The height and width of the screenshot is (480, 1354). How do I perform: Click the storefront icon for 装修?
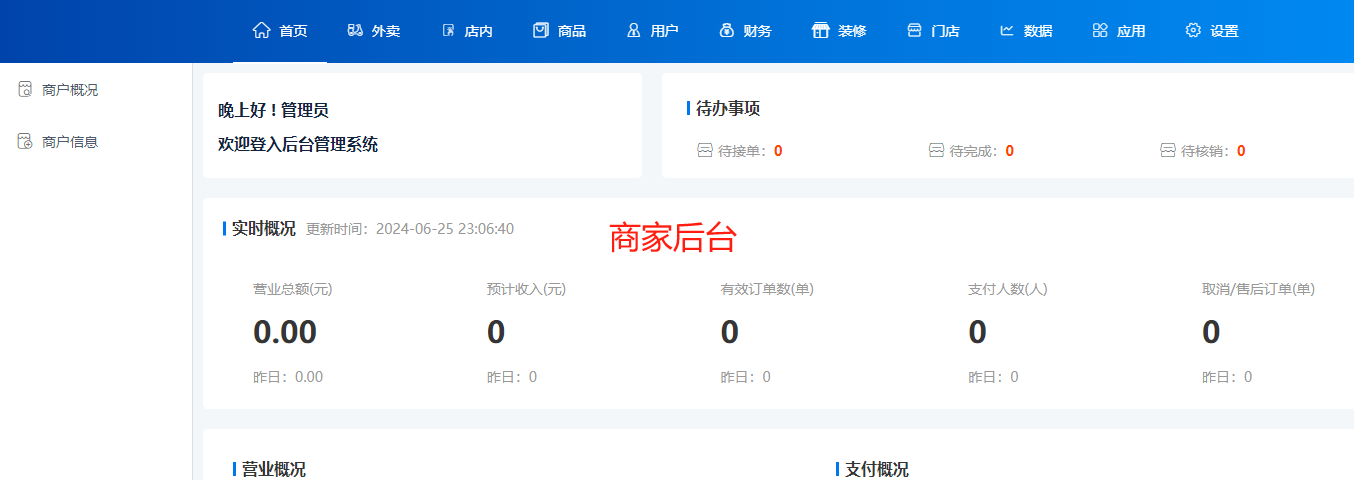[821, 30]
